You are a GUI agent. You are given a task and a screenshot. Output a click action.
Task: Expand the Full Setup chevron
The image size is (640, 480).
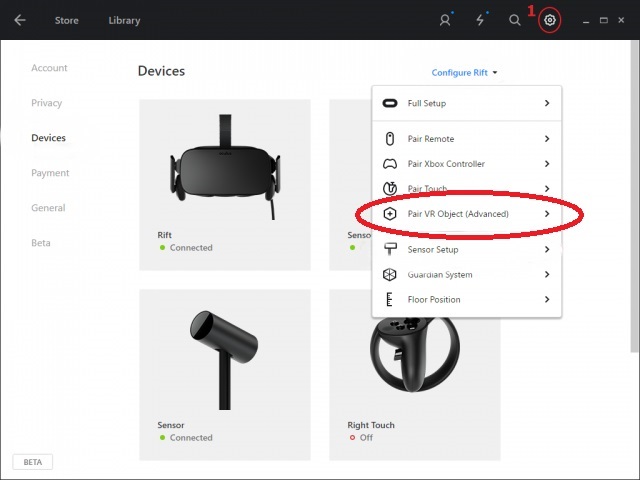547,103
